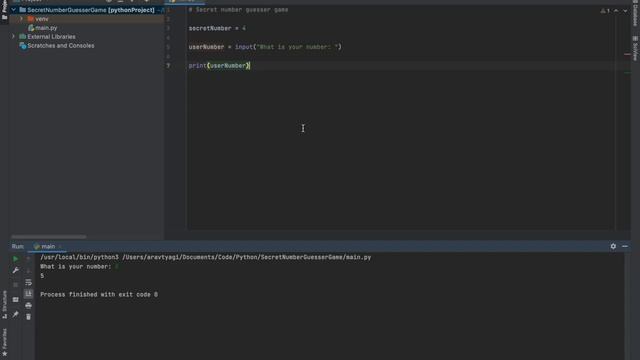Click the print icon in Run panel
Viewport: 640px width, 360px height.
[28, 305]
